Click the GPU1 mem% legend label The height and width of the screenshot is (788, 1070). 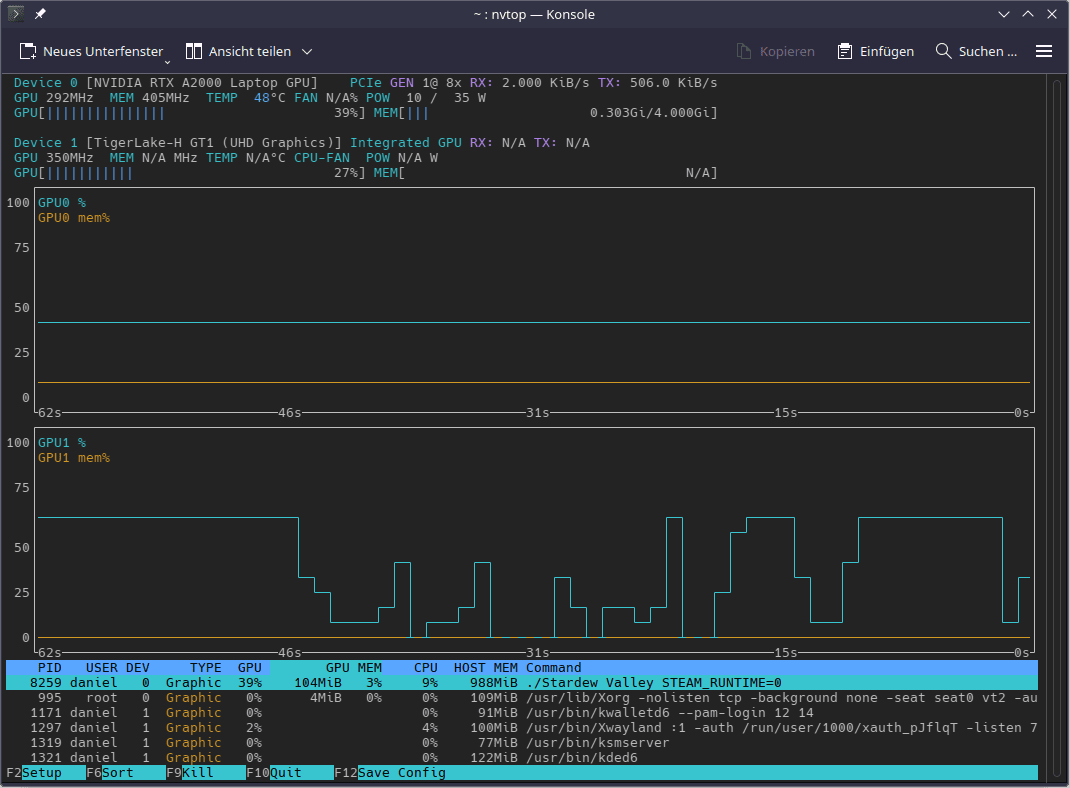coord(74,458)
